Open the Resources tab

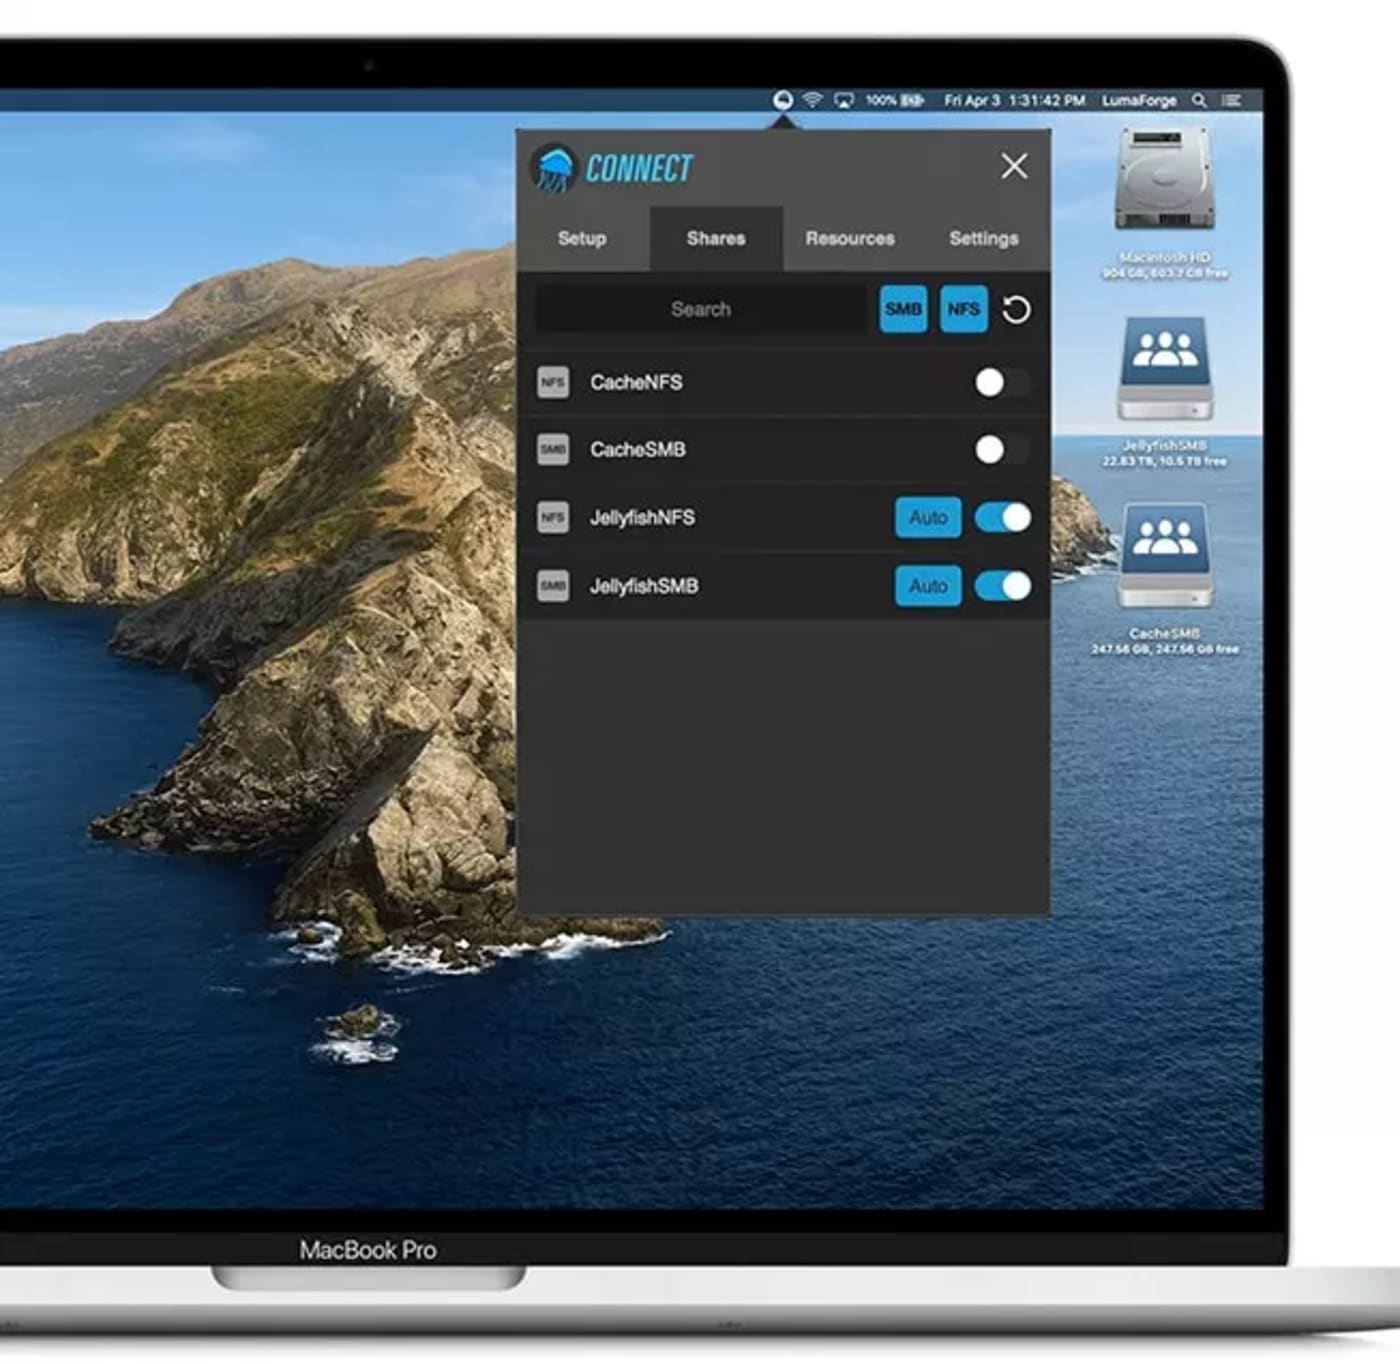tap(850, 239)
